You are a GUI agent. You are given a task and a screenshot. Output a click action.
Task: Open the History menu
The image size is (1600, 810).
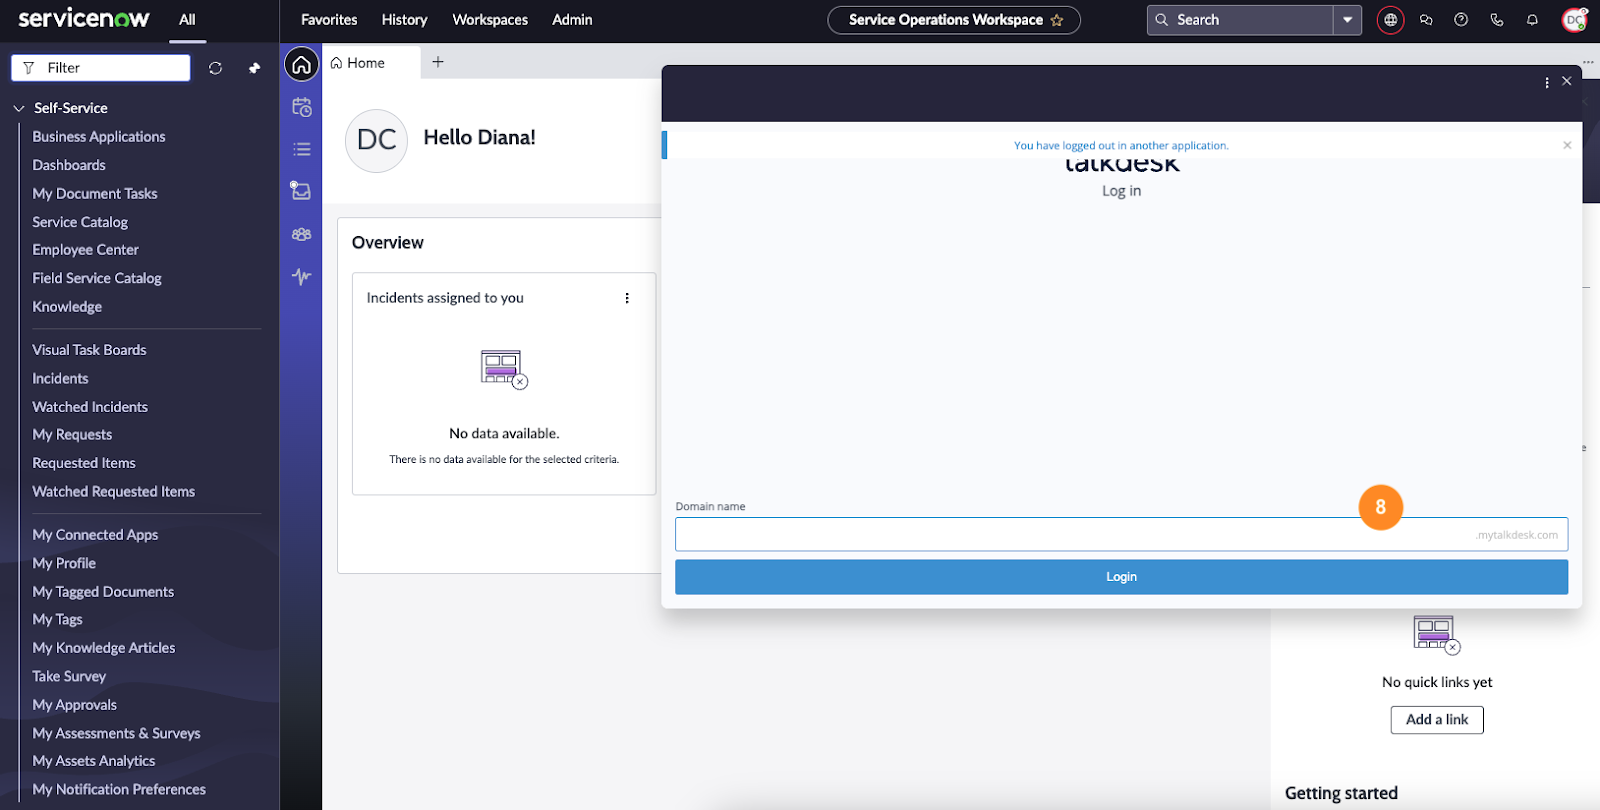pos(404,20)
